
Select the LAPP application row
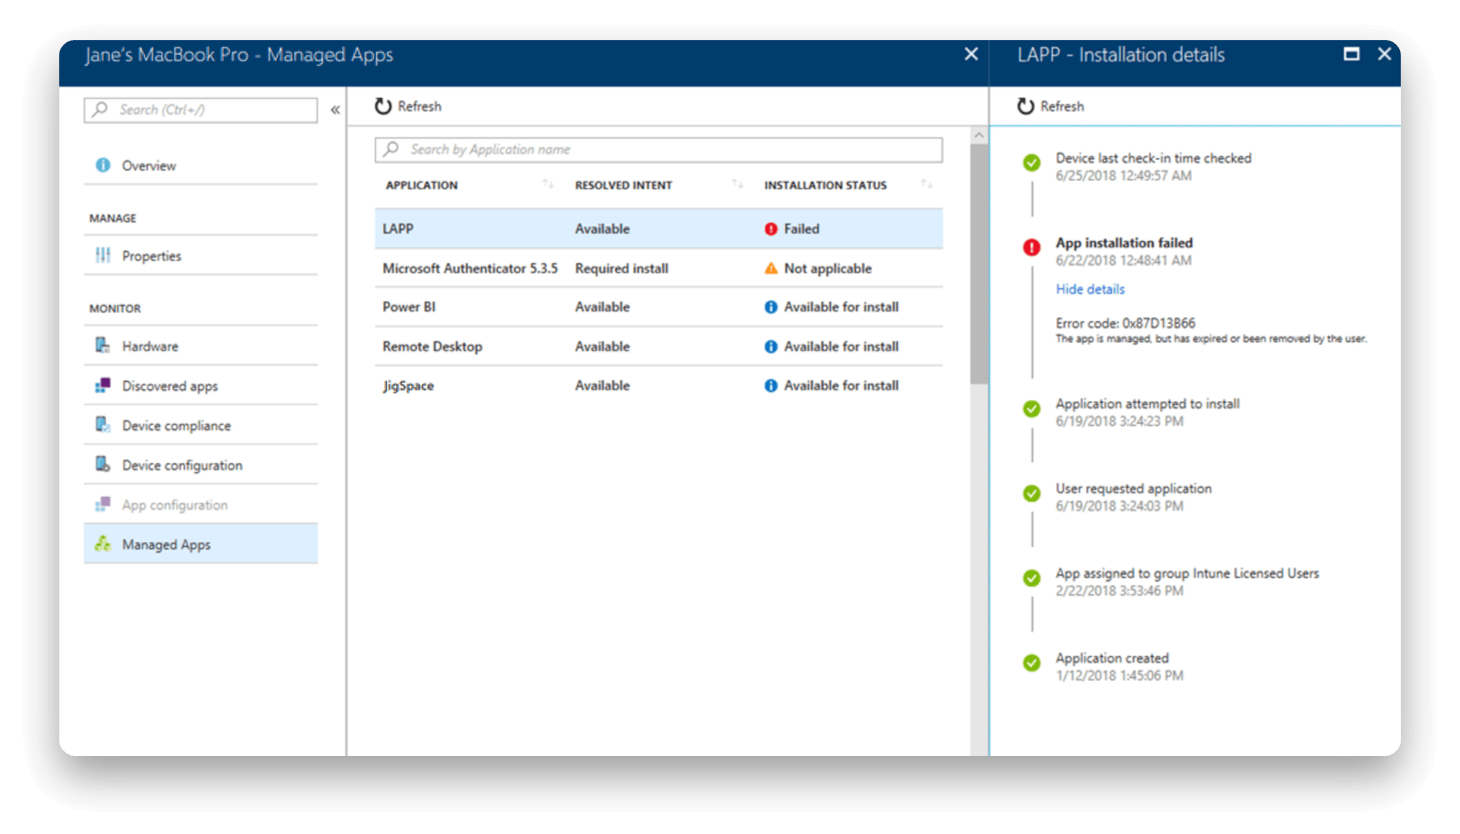659,229
